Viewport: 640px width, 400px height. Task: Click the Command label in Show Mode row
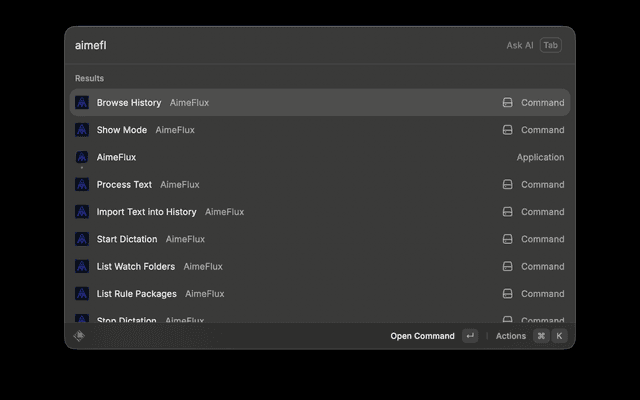click(x=542, y=130)
